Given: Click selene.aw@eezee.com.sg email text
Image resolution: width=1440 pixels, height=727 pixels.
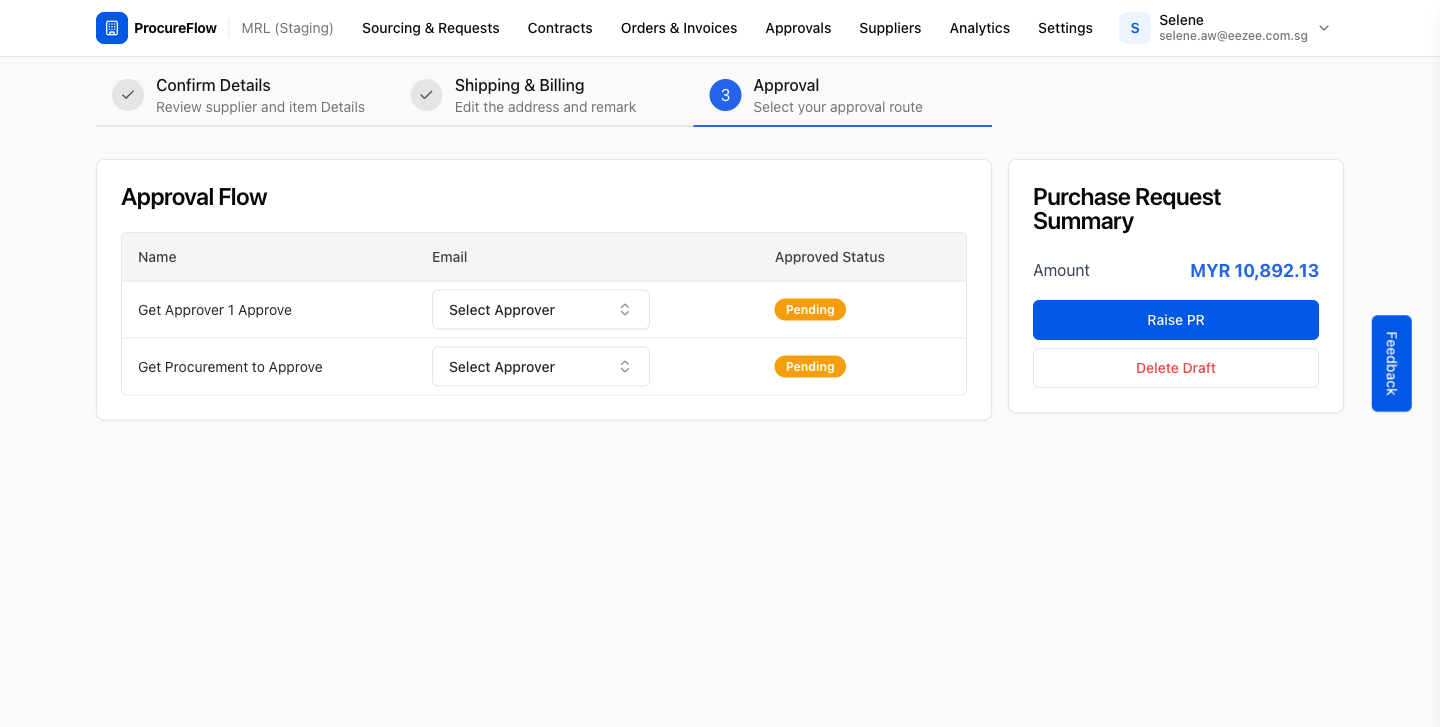Looking at the screenshot, I should click(x=1233, y=36).
